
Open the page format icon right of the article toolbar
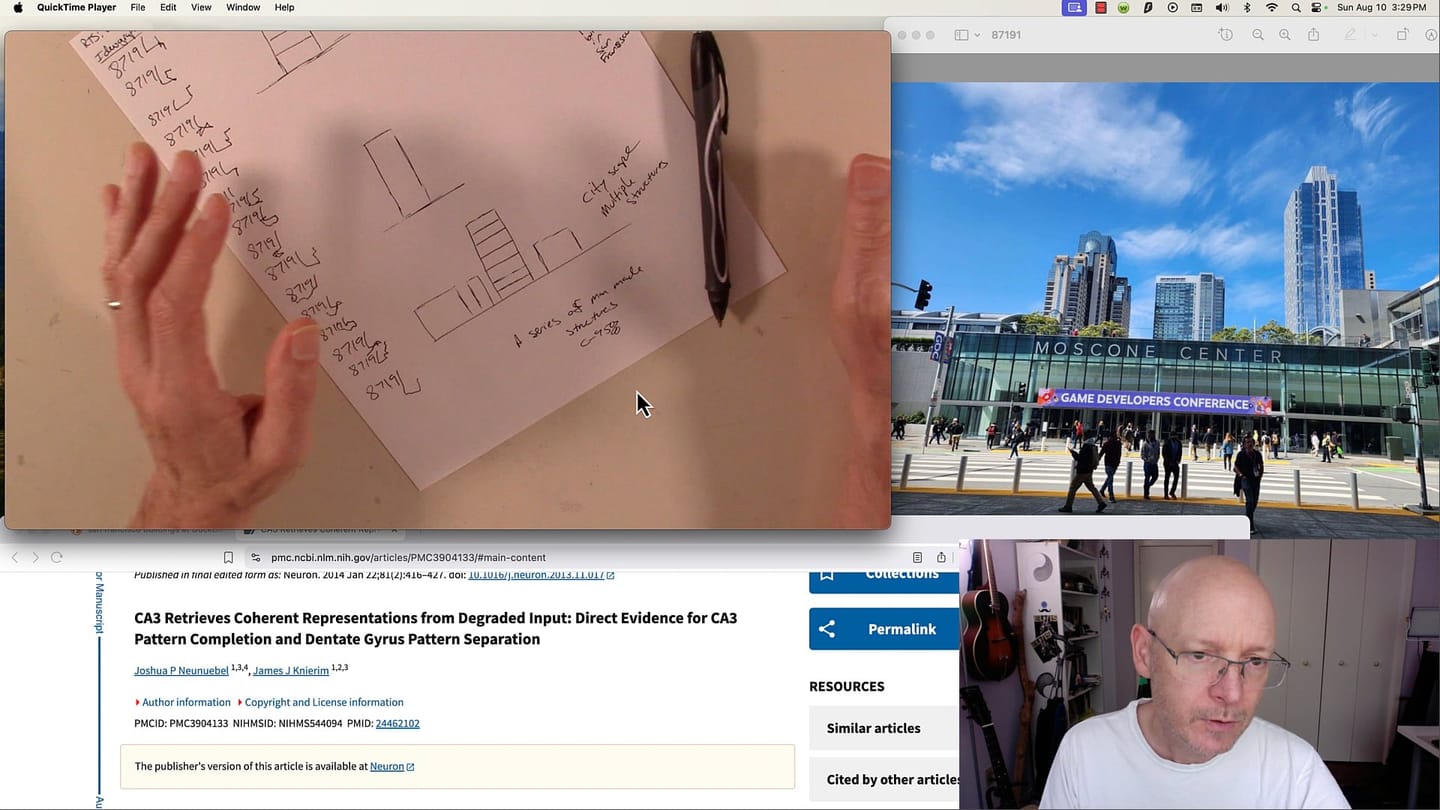click(917, 557)
